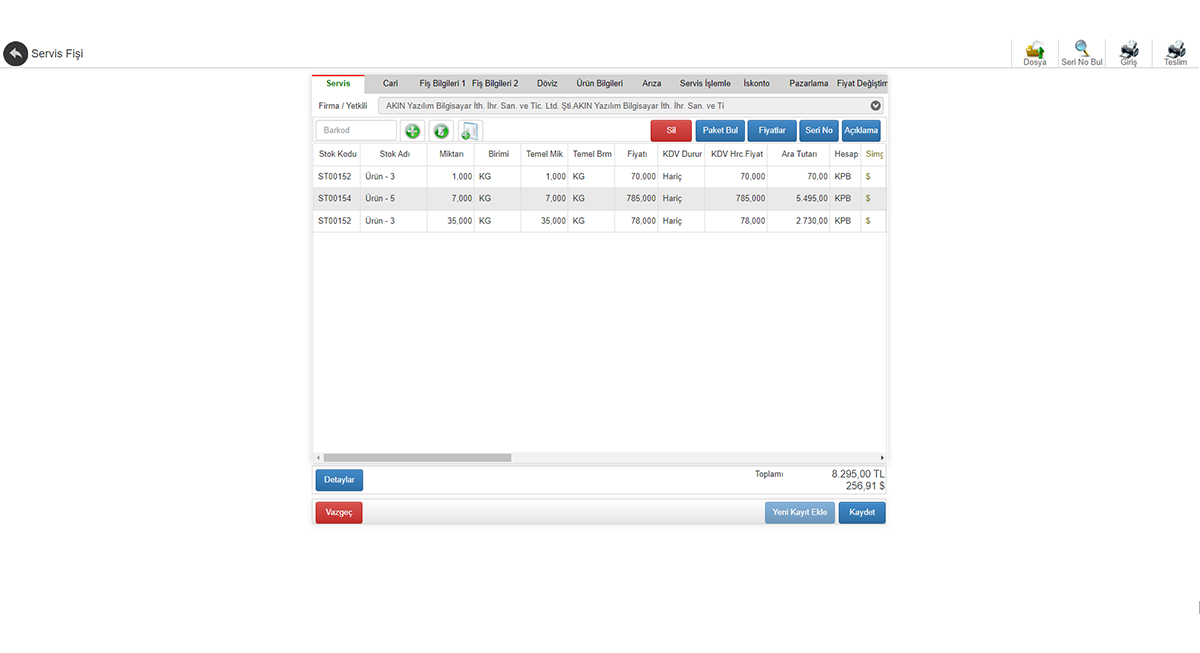Click the horizontal scrollbar's right arrow
1200x653 pixels.
coord(881,458)
